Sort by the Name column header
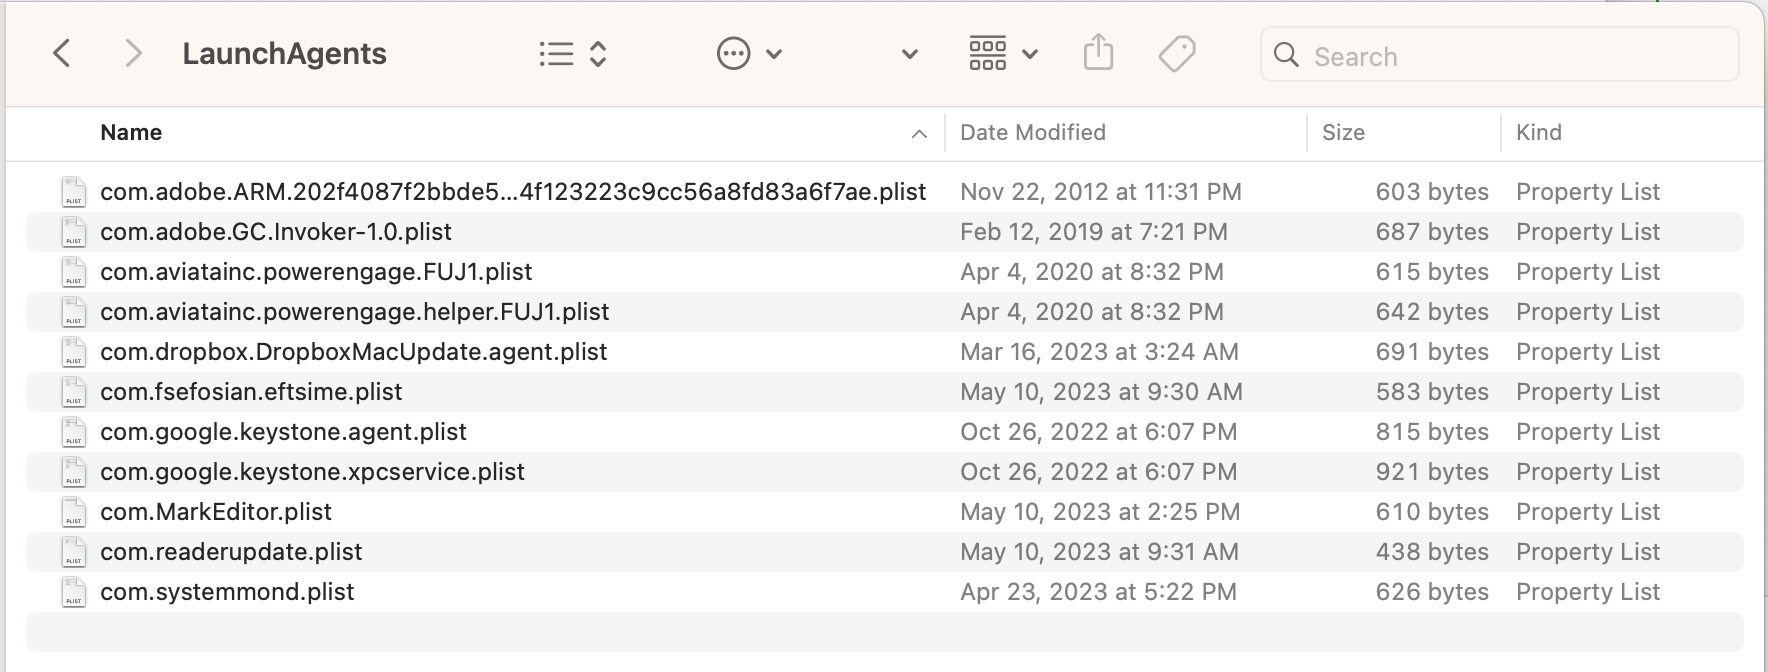Viewport: 1768px width, 672px height. pyautogui.click(x=131, y=133)
